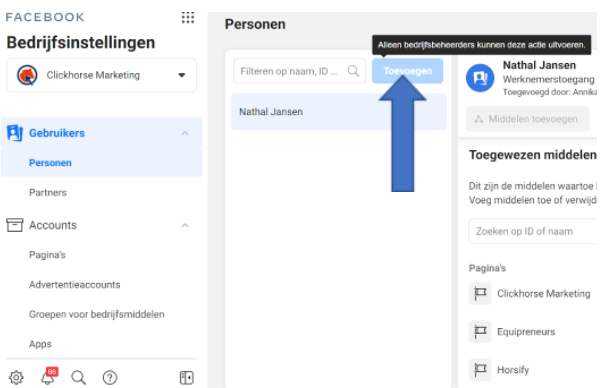Open the settings gear icon

[x=16, y=377]
